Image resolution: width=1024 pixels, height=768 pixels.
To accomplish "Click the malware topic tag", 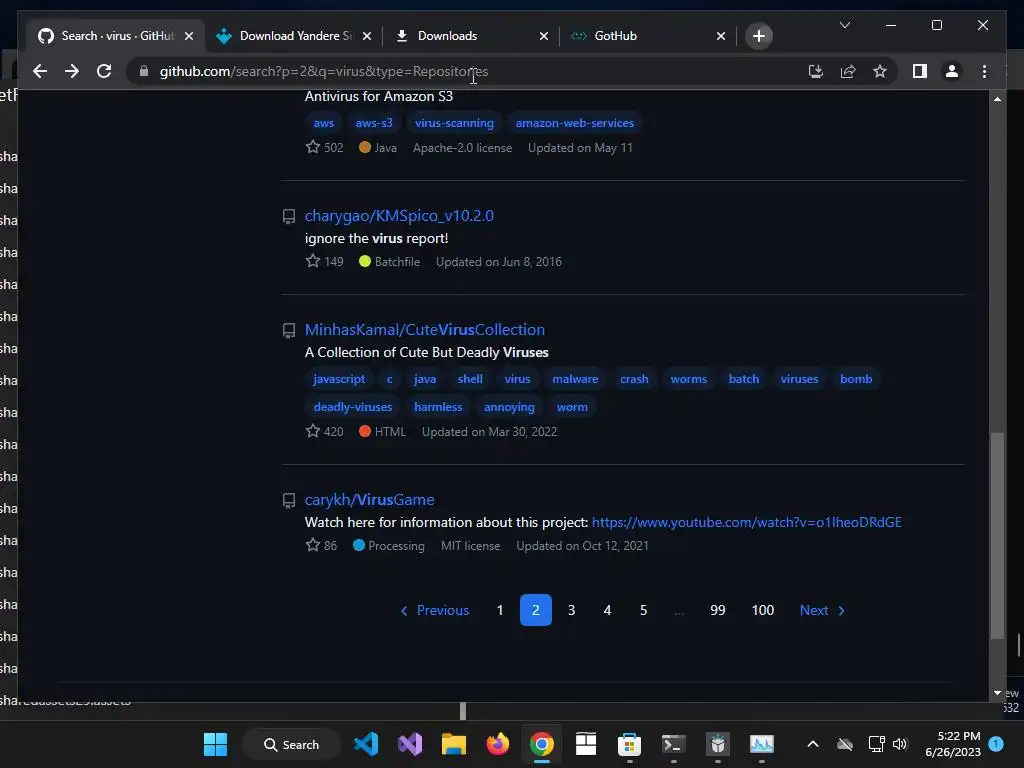I will pos(575,379).
